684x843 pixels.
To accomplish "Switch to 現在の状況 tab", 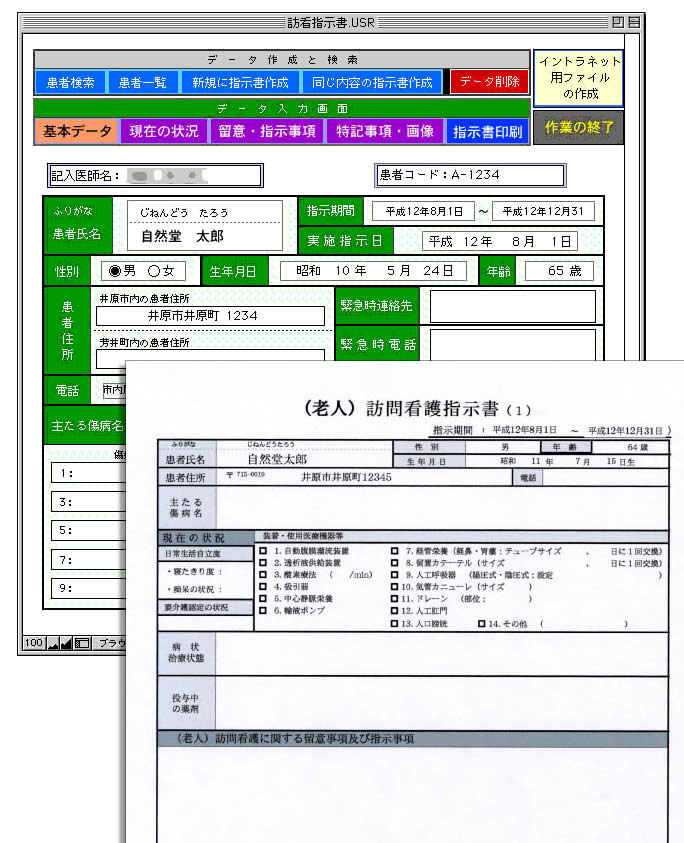I will tap(164, 131).
